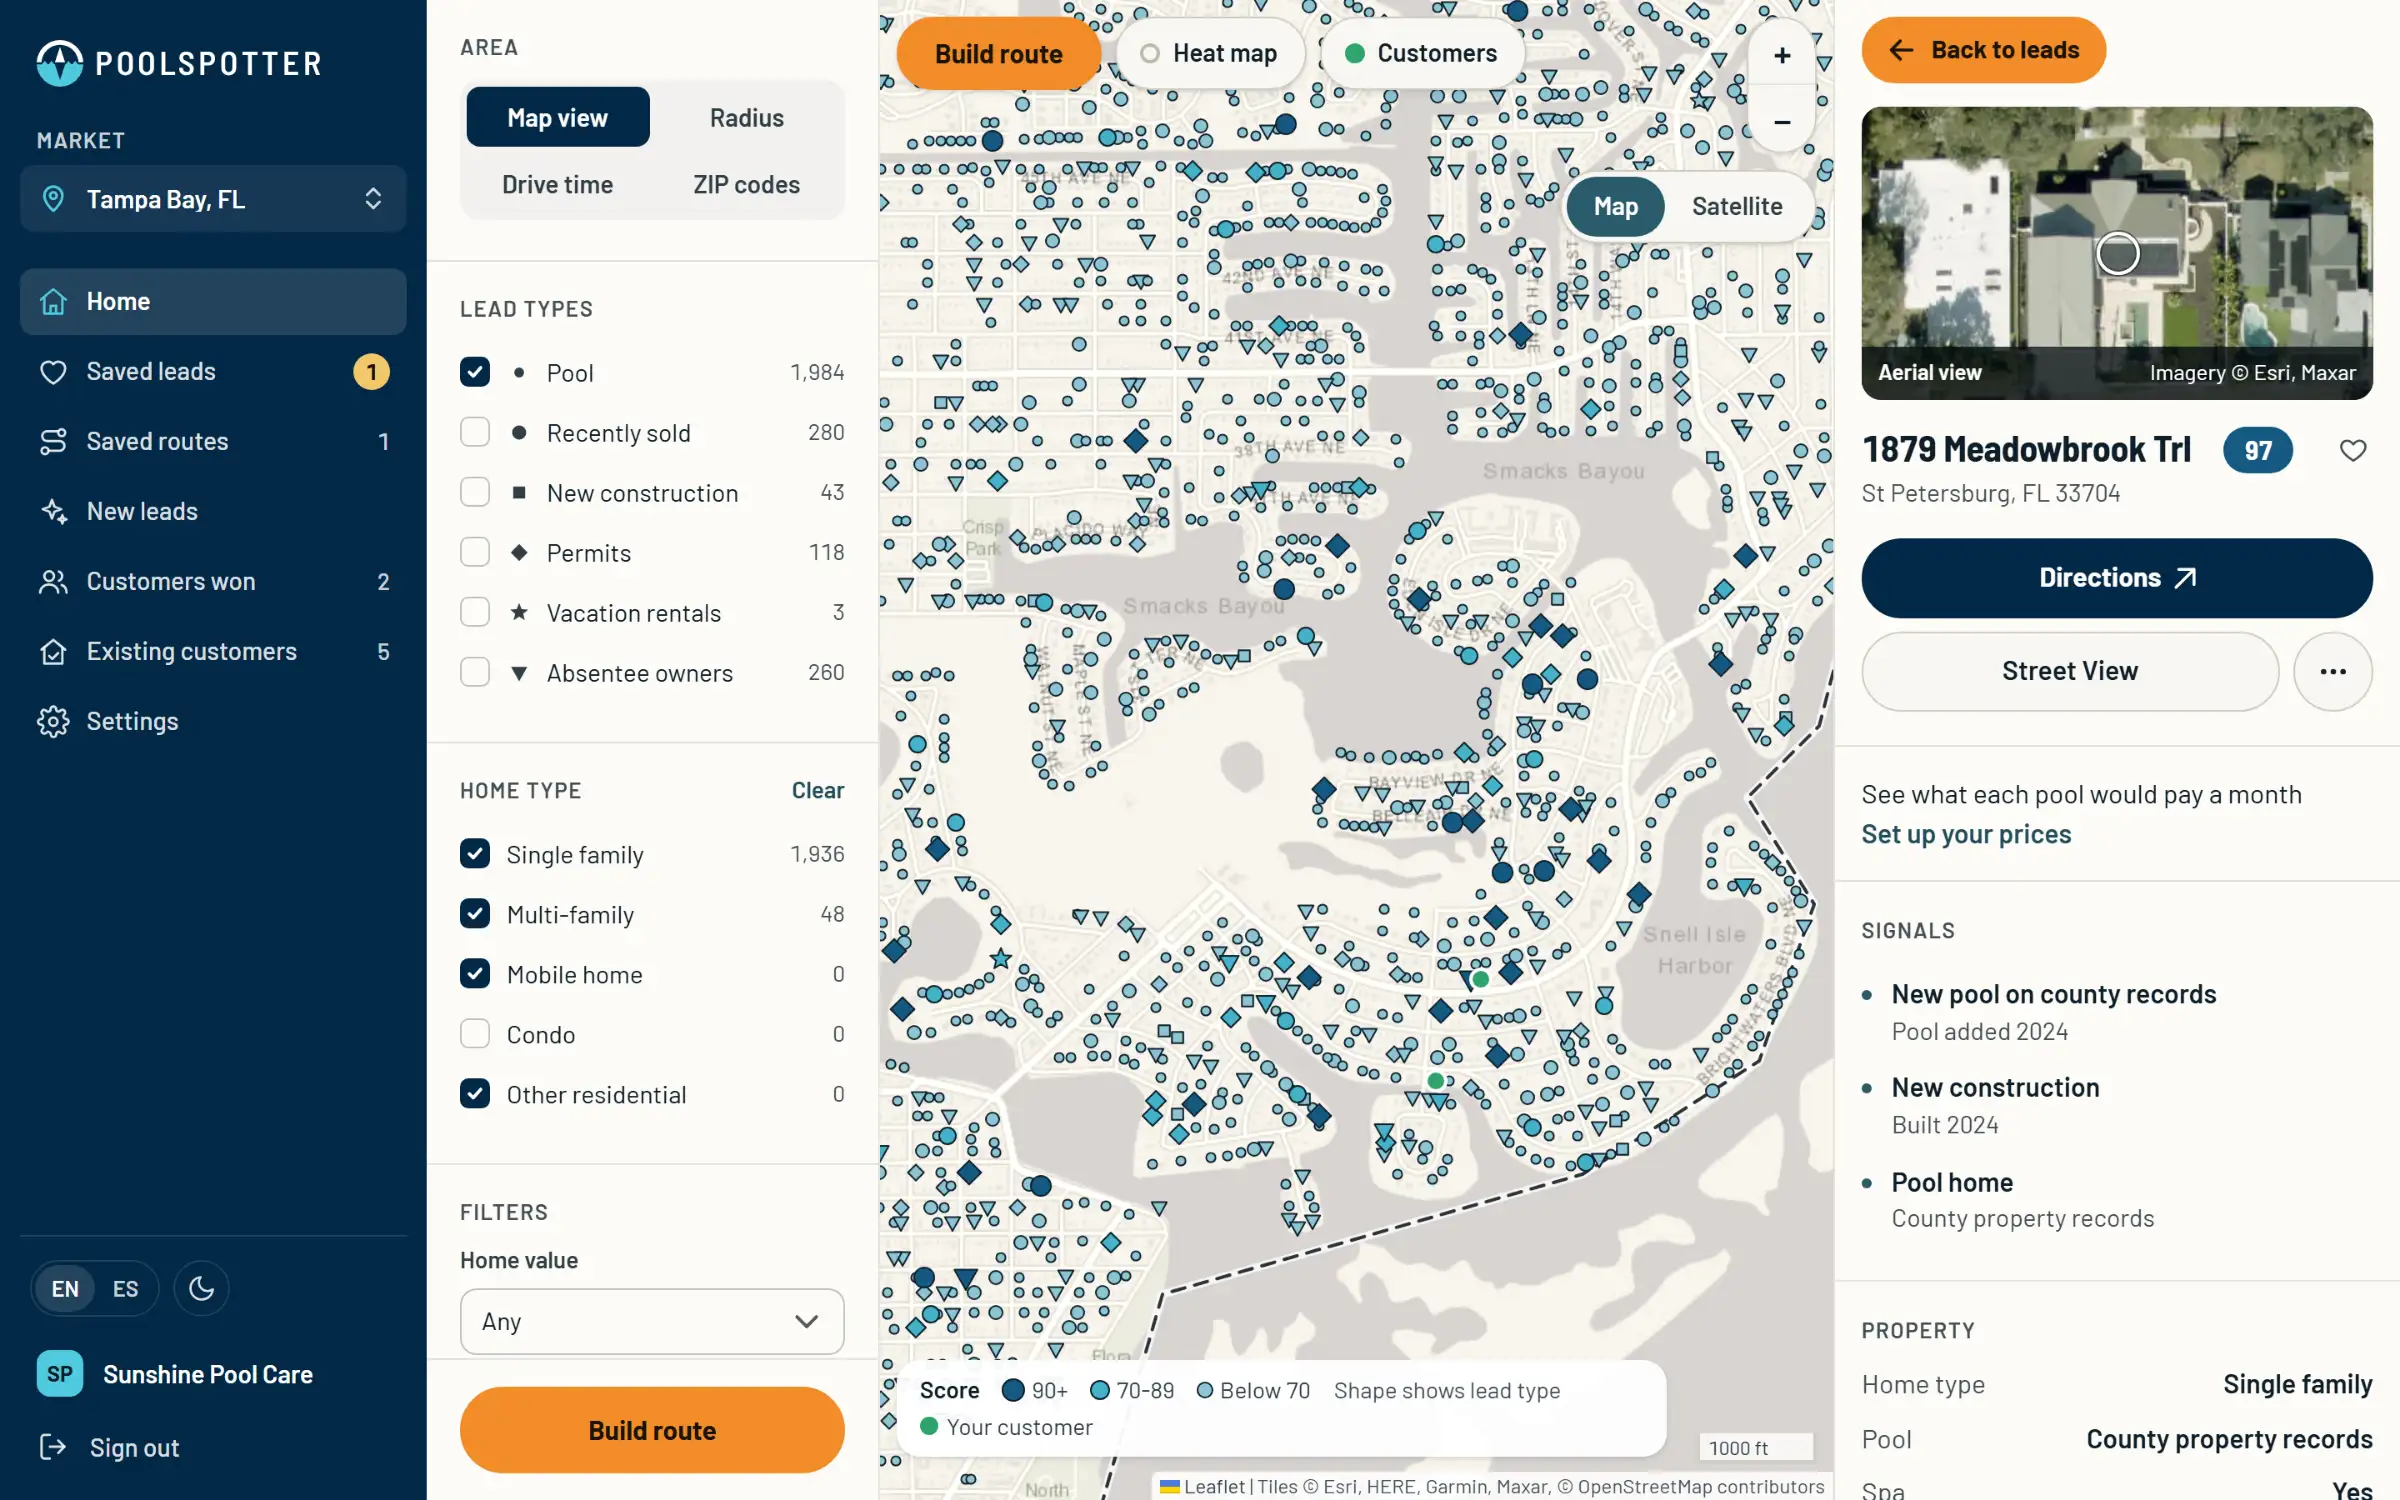2400x1500 pixels.
Task: Click the Sign out icon
Action: [52, 1447]
